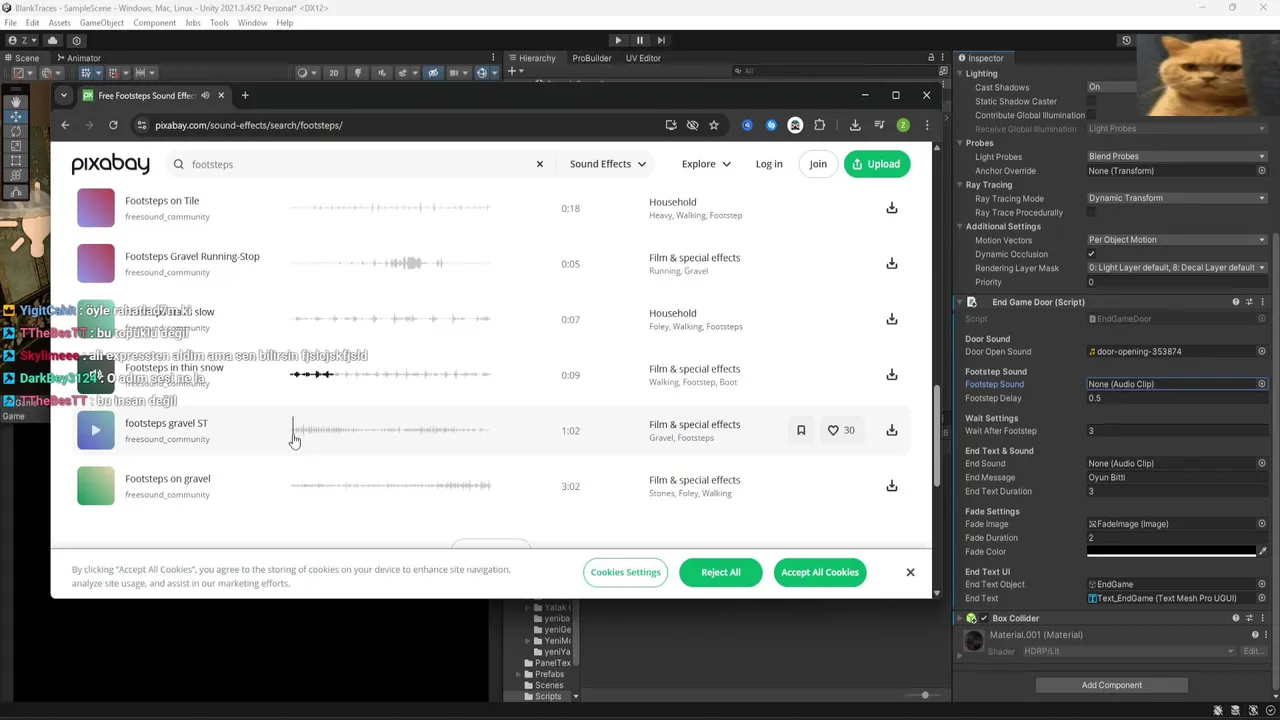Open the Component menu
Viewport: 1280px width, 720px height.
(x=154, y=23)
